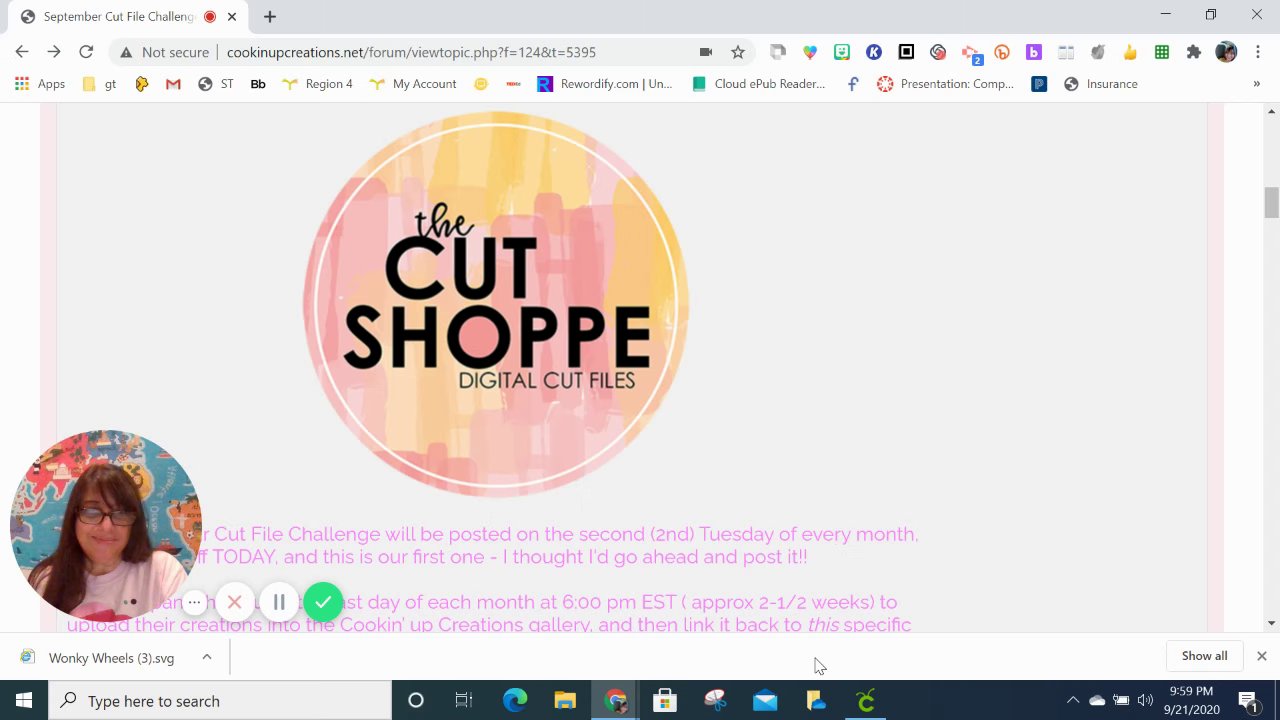
Task: Open Chrome's three-dot menu
Action: (x=1258, y=52)
